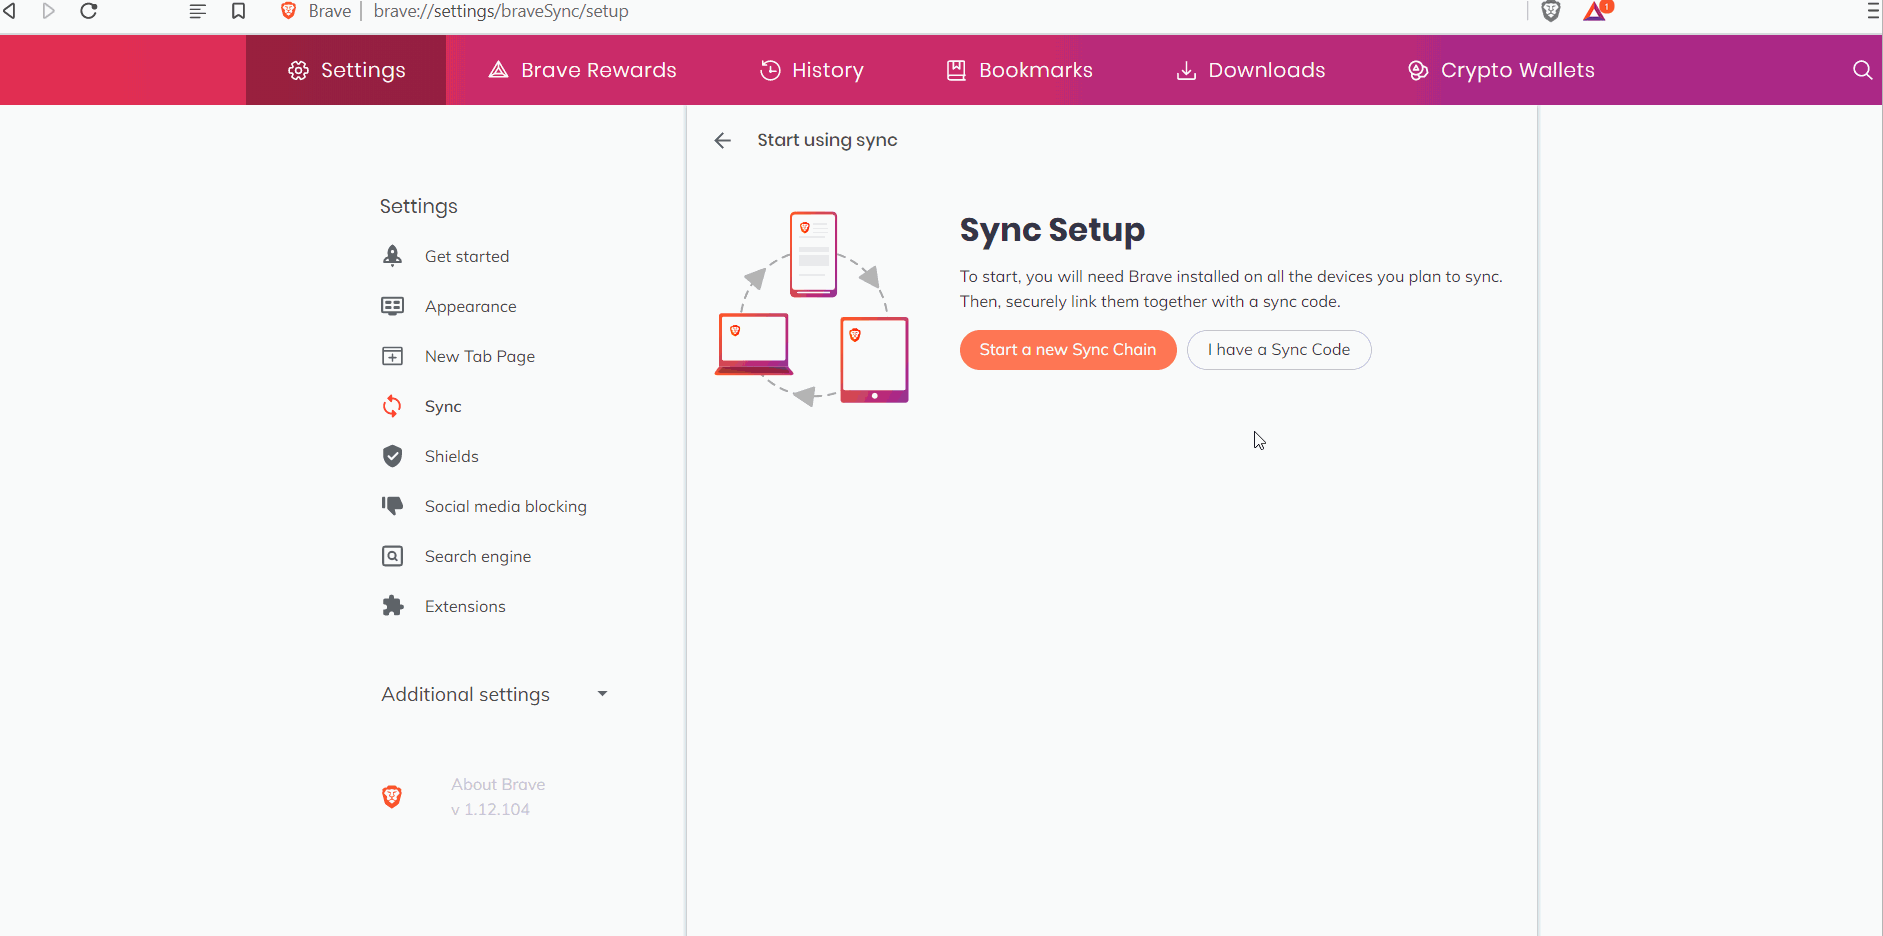
Task: Open the browser hamburger menu
Action: tap(1874, 11)
